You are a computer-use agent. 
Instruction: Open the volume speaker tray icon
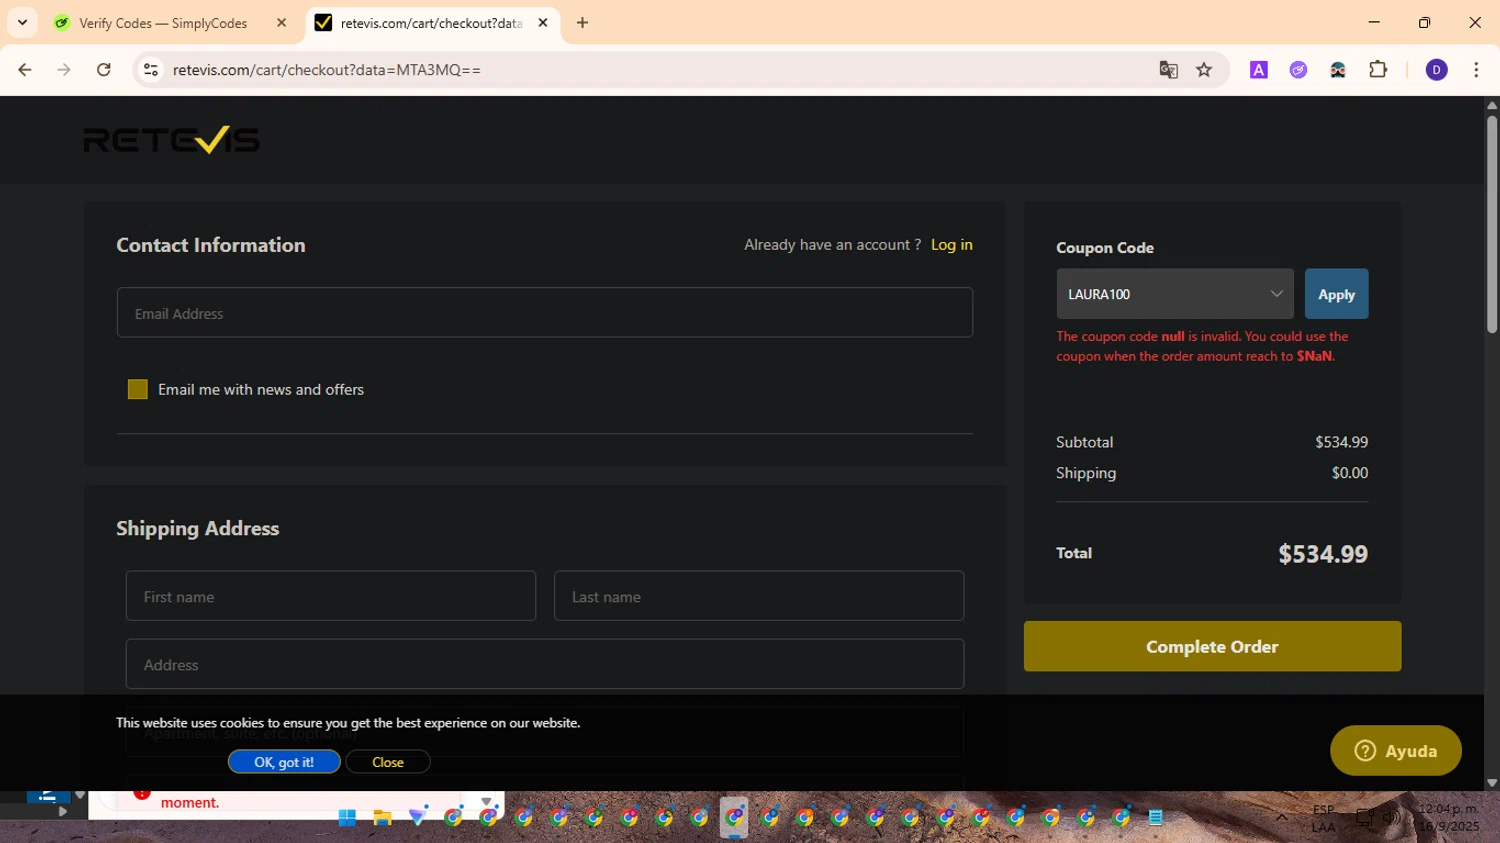coord(1391,818)
